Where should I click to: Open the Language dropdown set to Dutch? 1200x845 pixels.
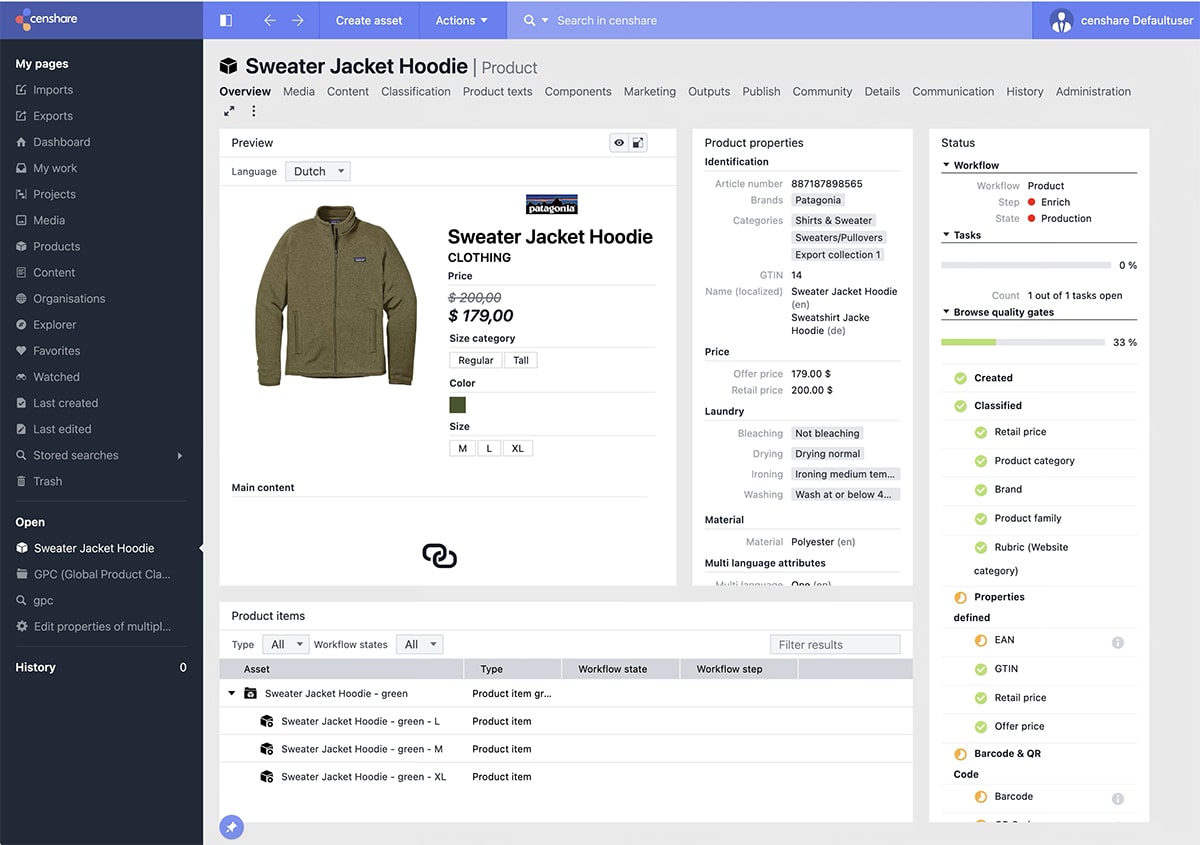point(318,171)
